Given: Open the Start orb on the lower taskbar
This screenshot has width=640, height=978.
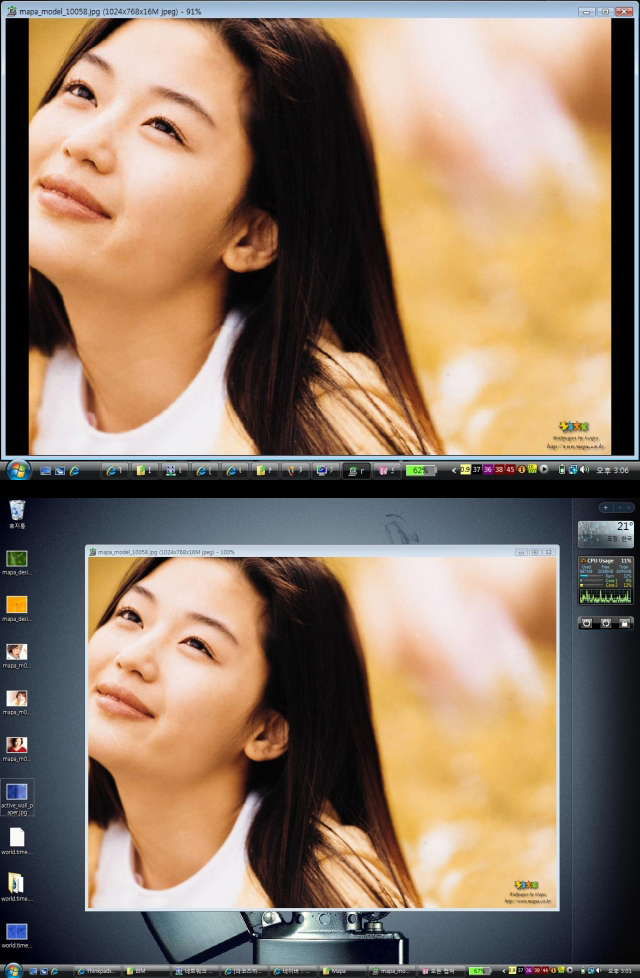Looking at the screenshot, I should pos(13,971).
